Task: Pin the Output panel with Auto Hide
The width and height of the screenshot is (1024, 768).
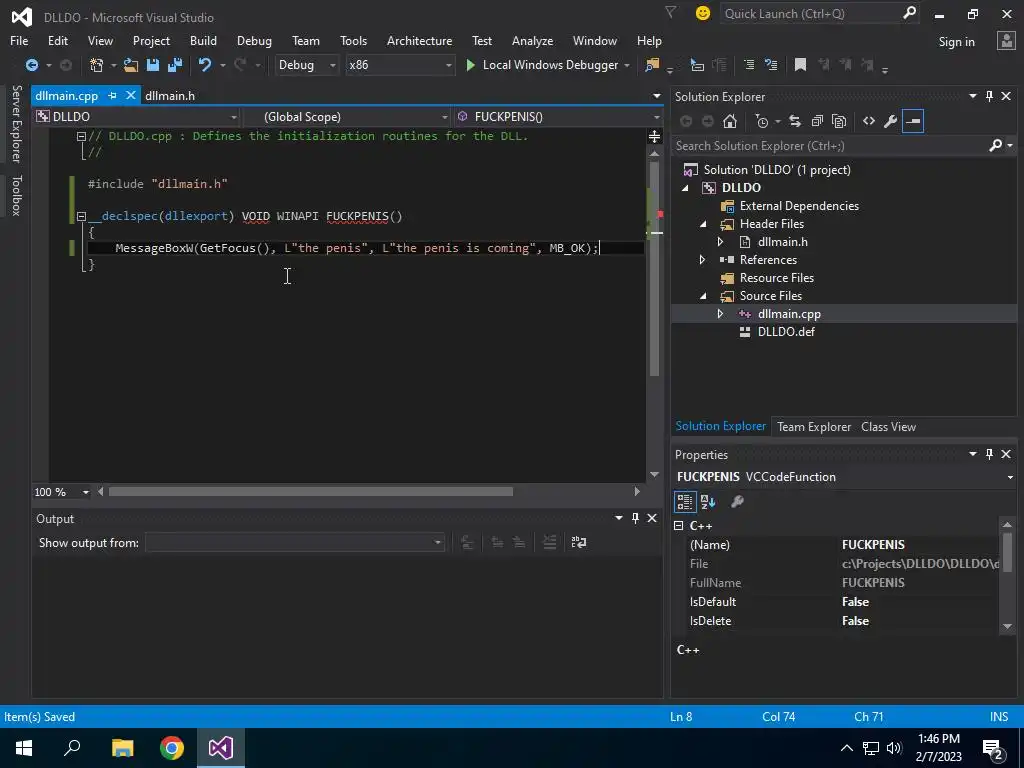Action: click(x=635, y=518)
